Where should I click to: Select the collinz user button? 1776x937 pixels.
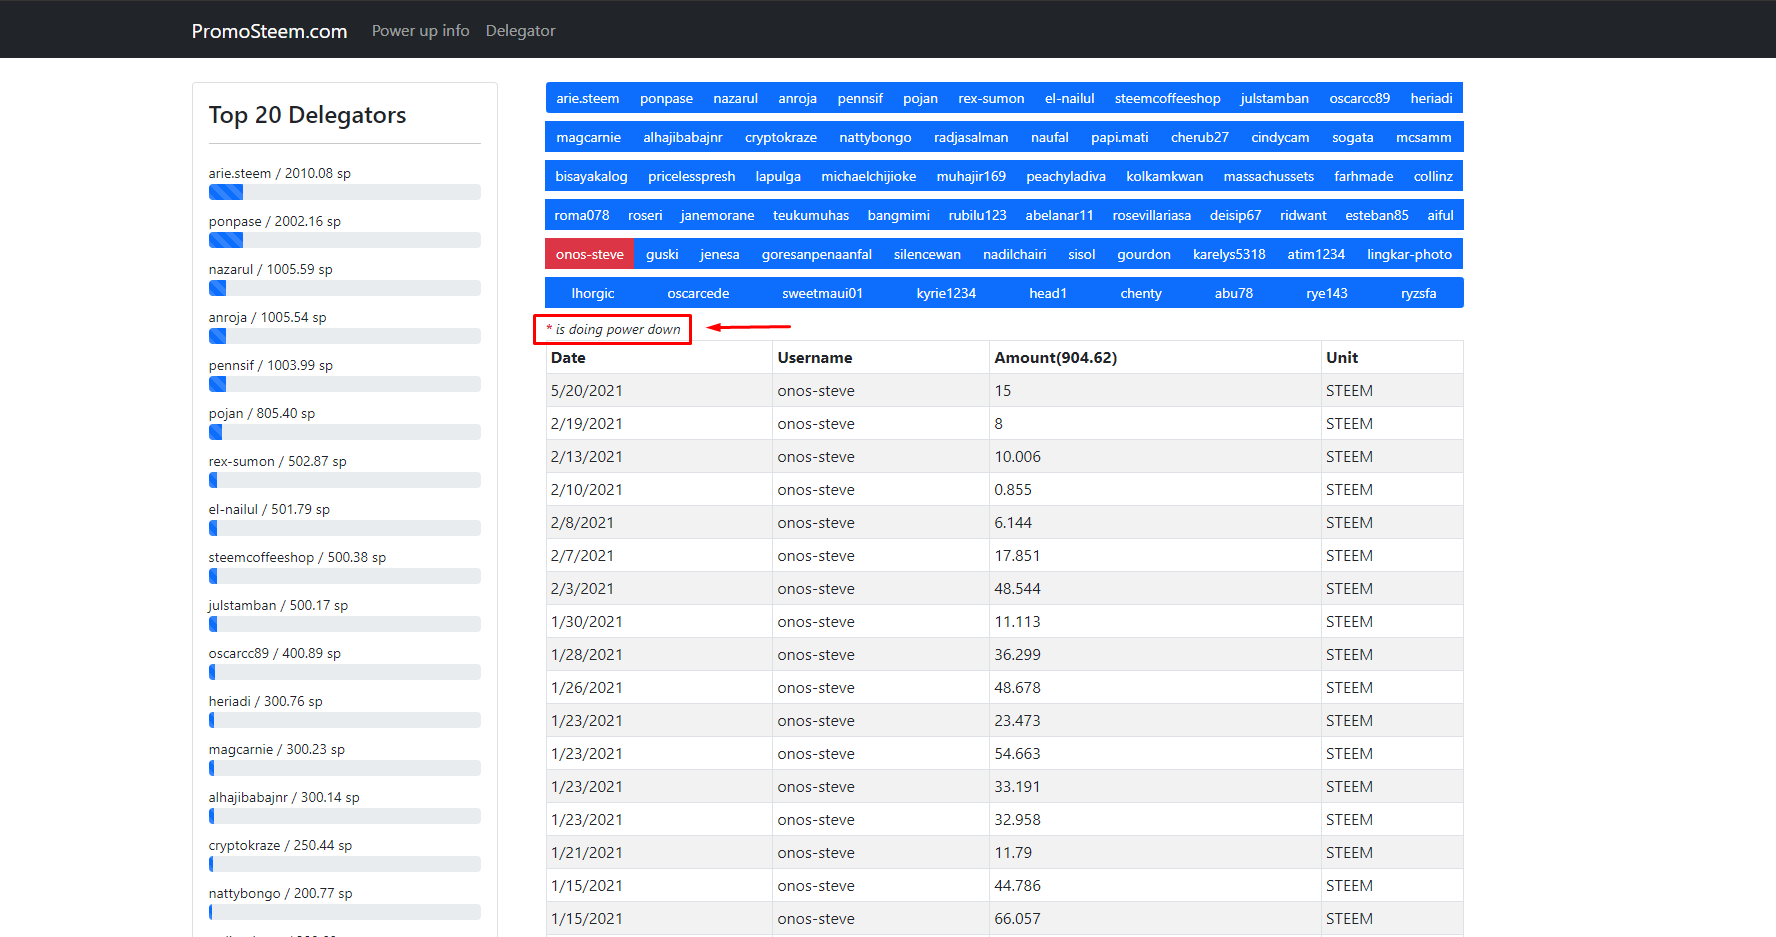(1433, 176)
